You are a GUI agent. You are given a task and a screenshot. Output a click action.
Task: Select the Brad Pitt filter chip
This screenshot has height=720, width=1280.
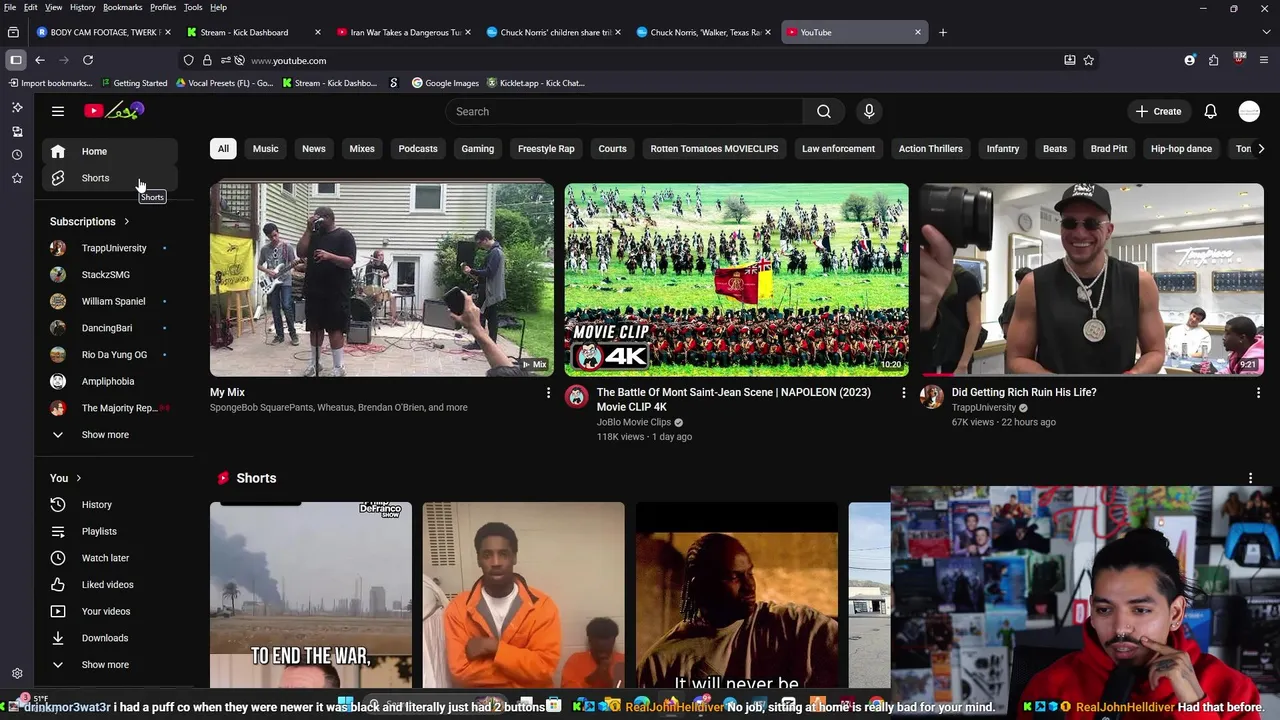pos(1109,149)
